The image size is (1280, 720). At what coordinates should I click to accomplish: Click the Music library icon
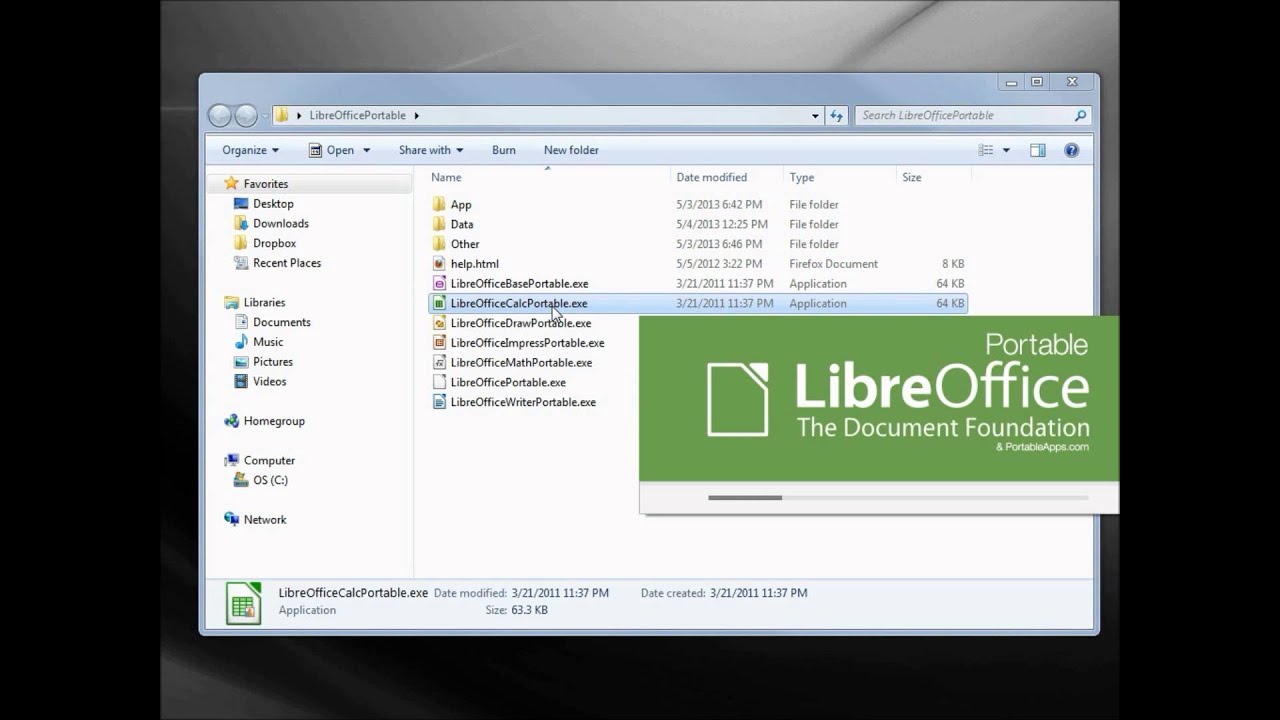click(240, 342)
